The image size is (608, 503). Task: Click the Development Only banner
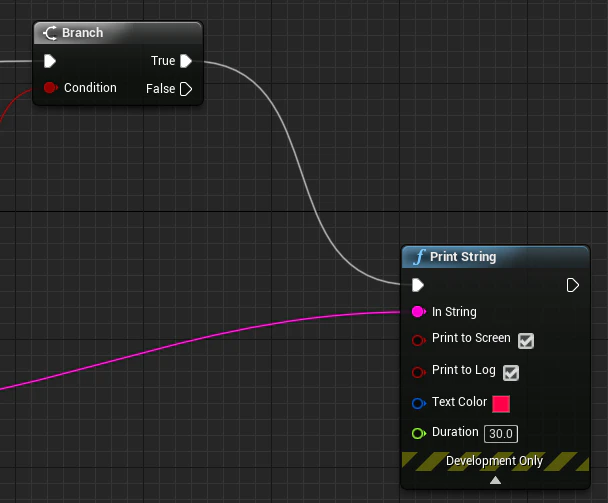click(x=496, y=461)
